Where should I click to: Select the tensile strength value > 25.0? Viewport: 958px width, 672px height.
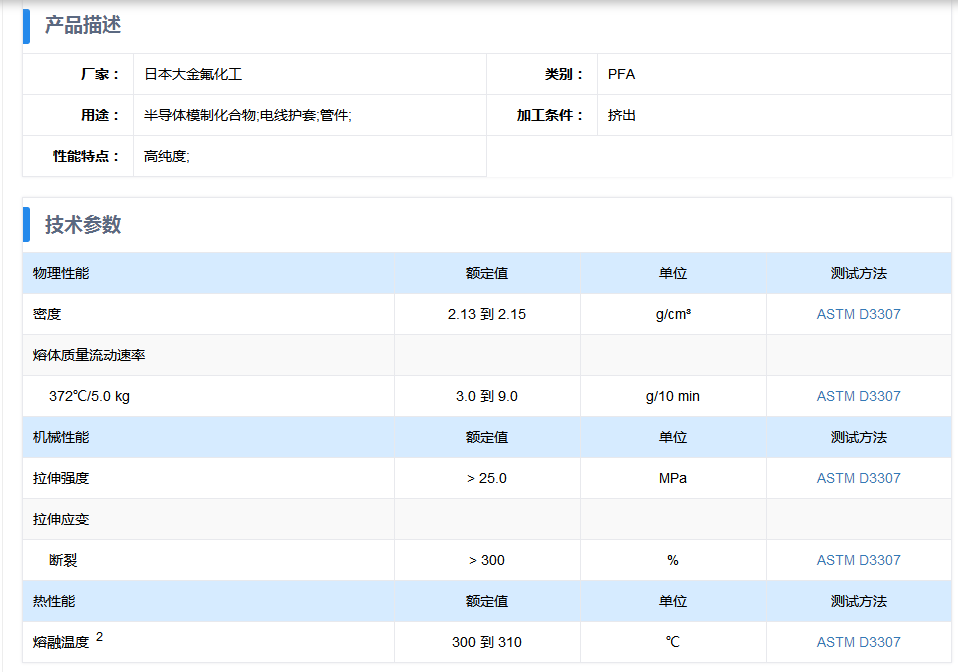(487, 478)
